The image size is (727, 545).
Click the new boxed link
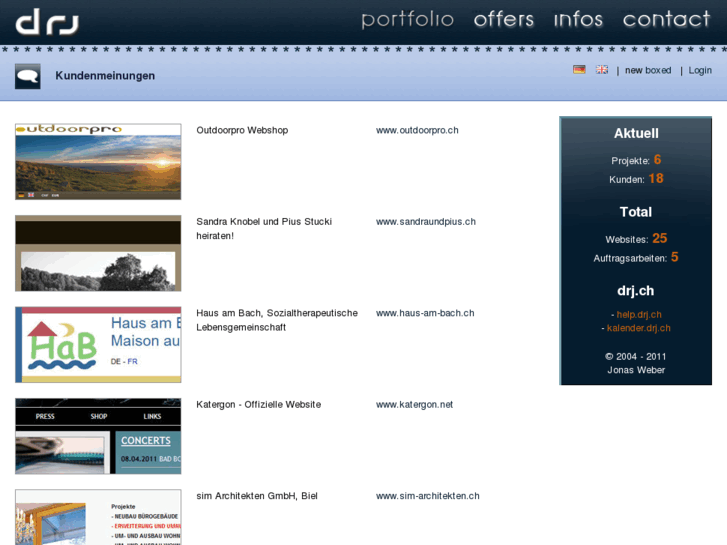(x=648, y=71)
